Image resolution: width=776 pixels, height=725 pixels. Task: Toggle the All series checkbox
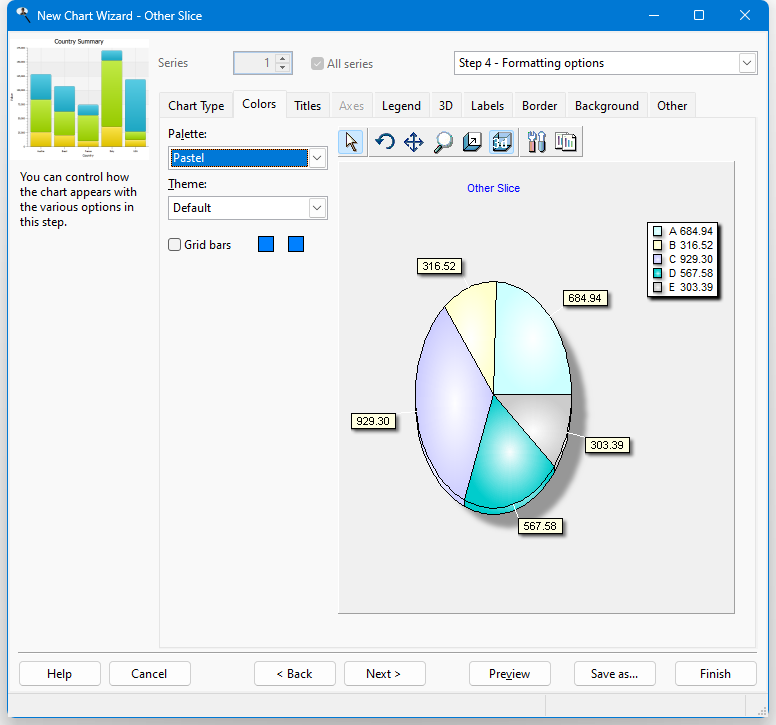[317, 63]
